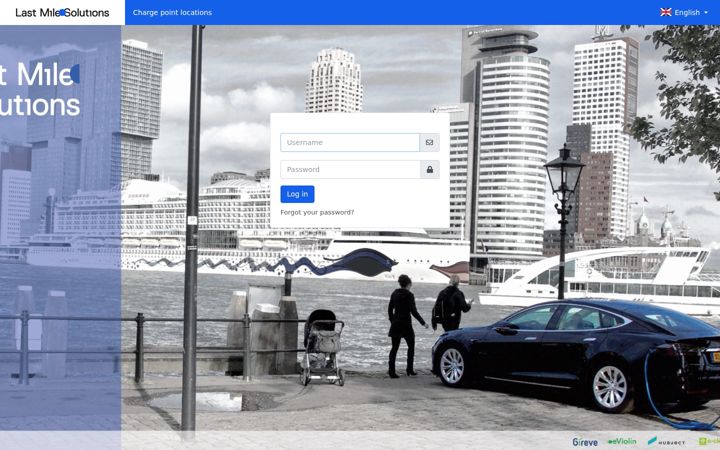
Task: Click the eViolin partner logo
Action: (622, 441)
